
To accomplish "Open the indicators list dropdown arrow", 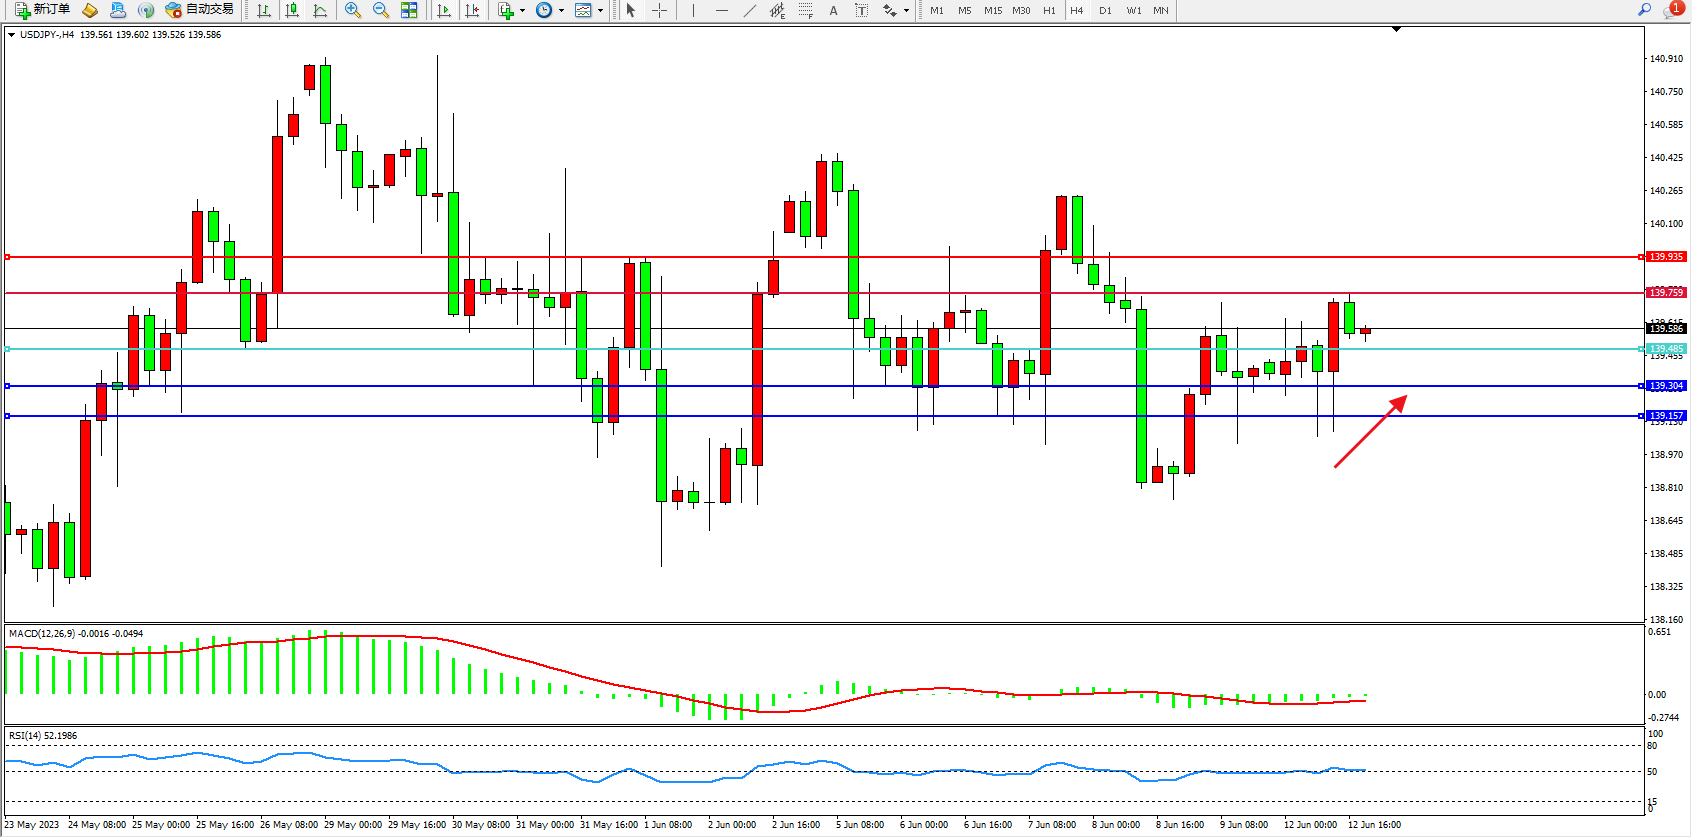I will point(522,11).
